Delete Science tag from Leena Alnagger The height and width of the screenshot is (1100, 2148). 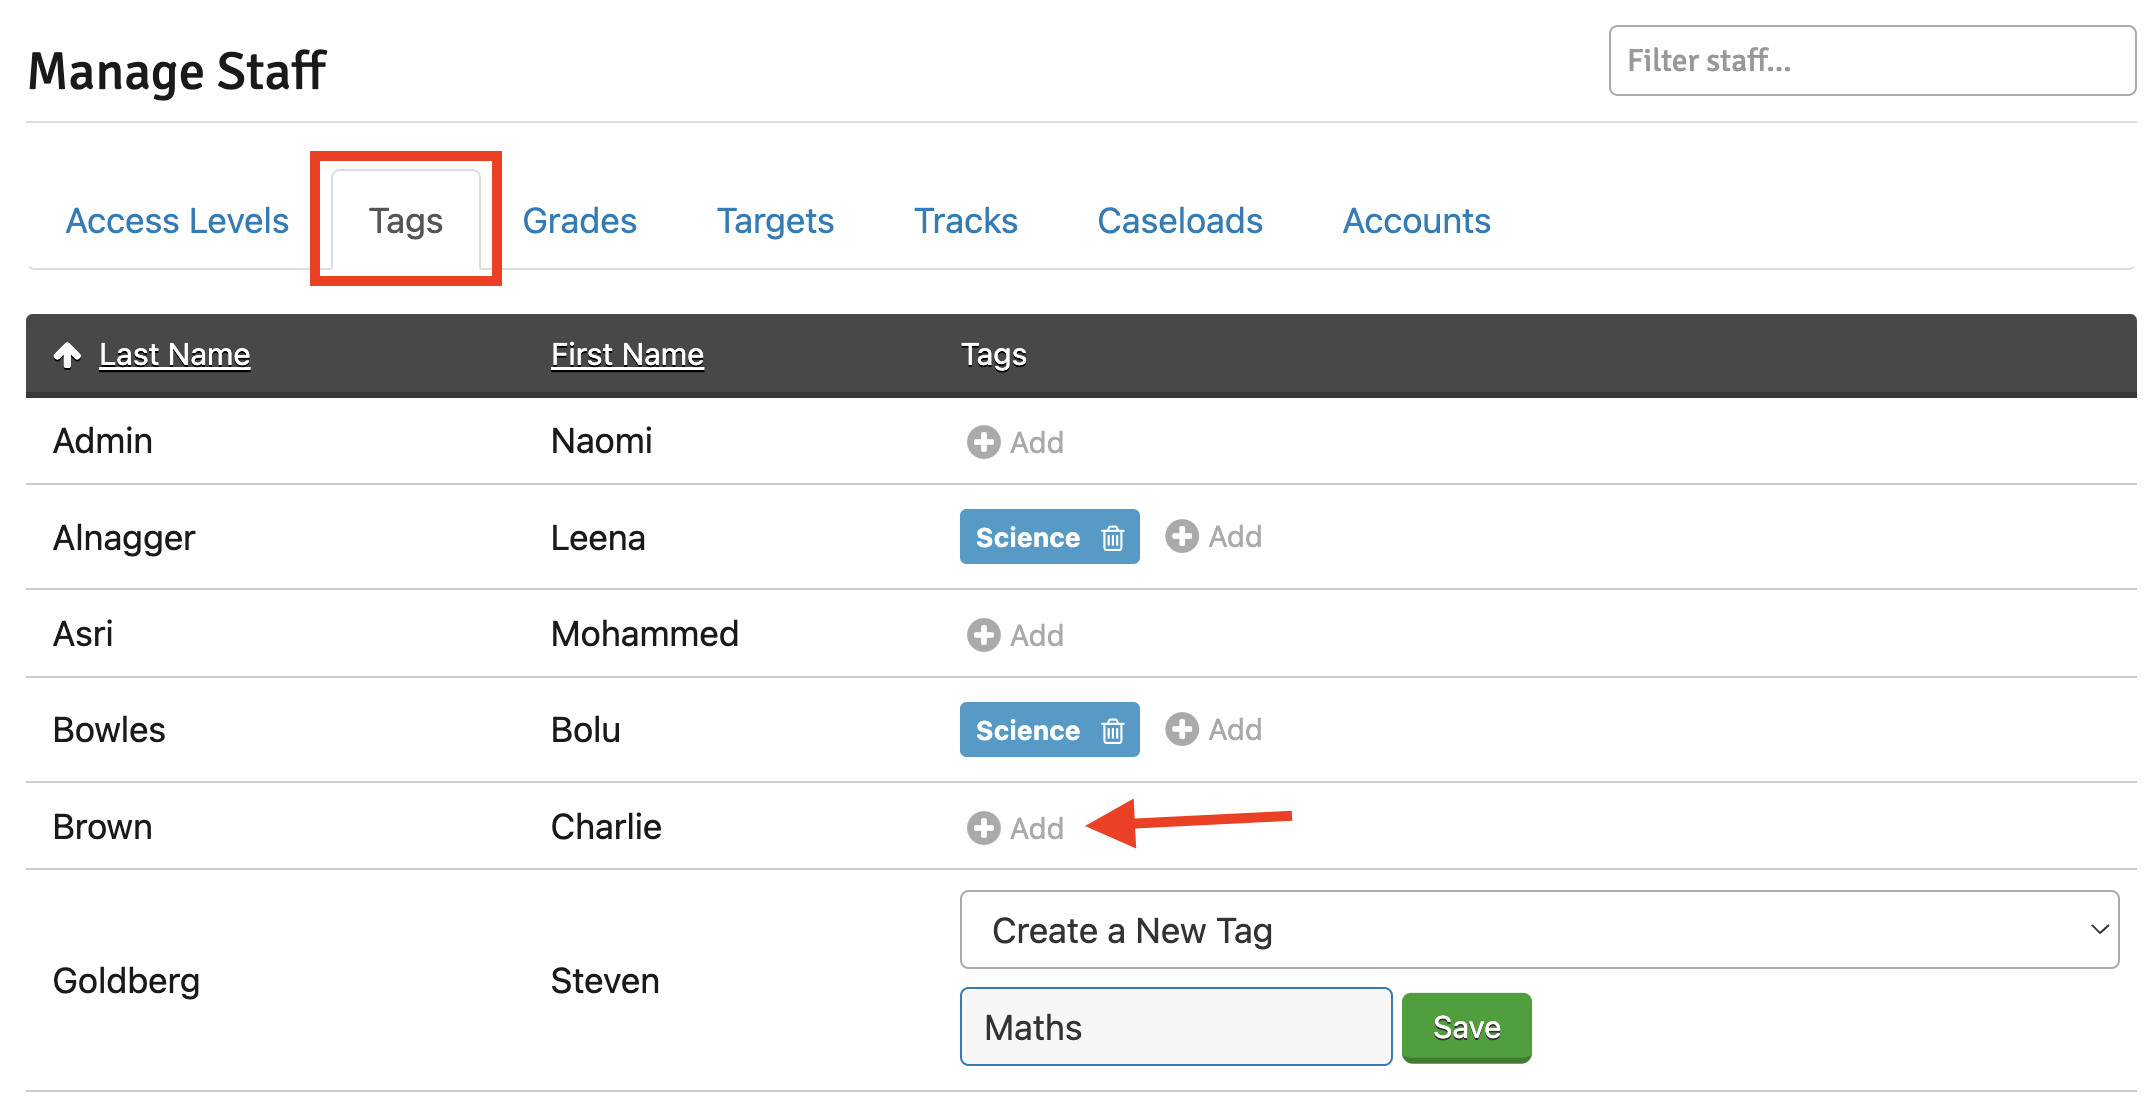point(1113,538)
